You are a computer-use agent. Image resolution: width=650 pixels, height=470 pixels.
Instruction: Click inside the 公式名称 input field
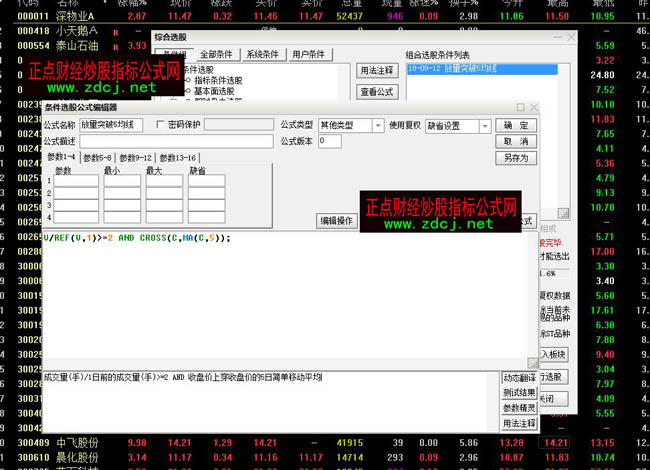pos(112,125)
